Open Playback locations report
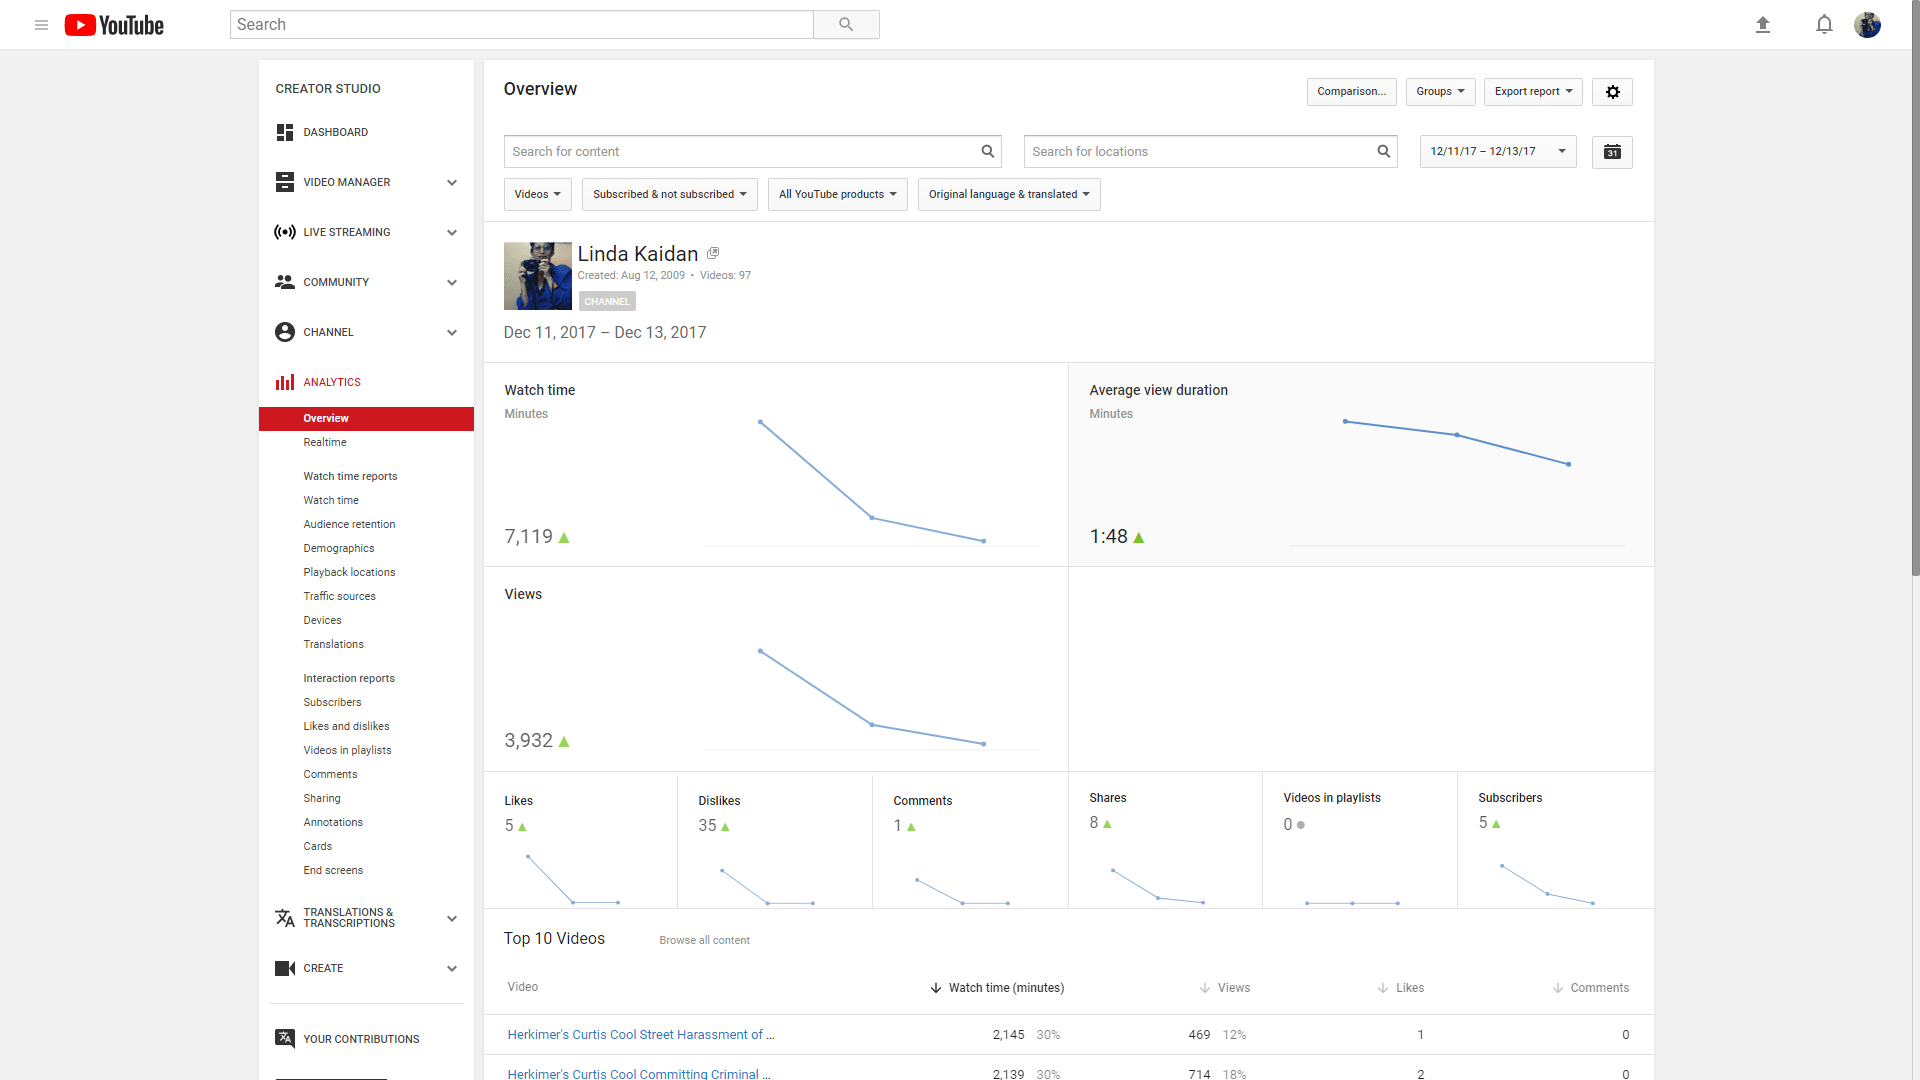Viewport: 1920px width, 1080px height. 349,573
